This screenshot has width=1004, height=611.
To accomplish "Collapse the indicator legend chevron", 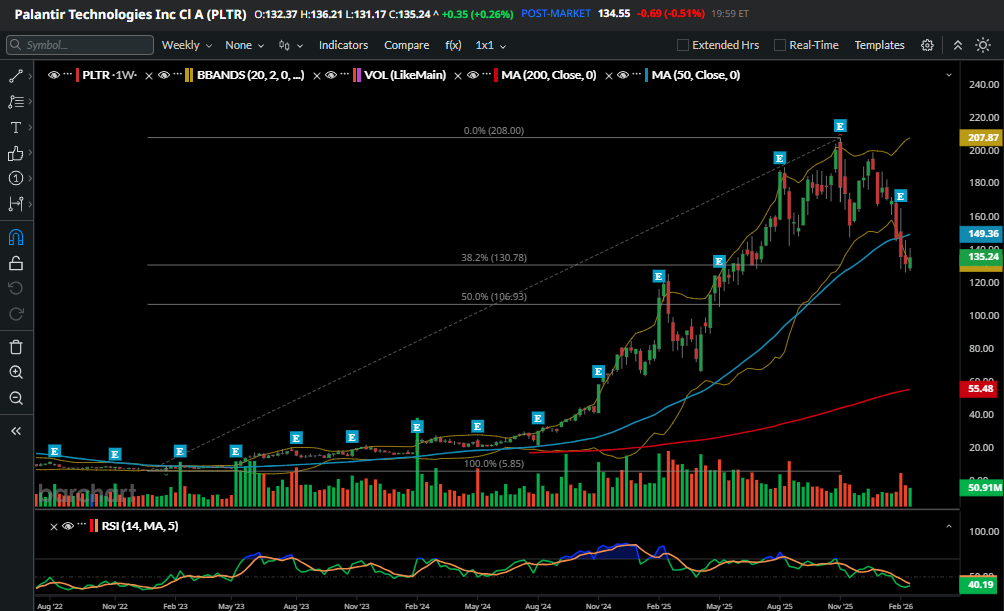I will (949, 75).
